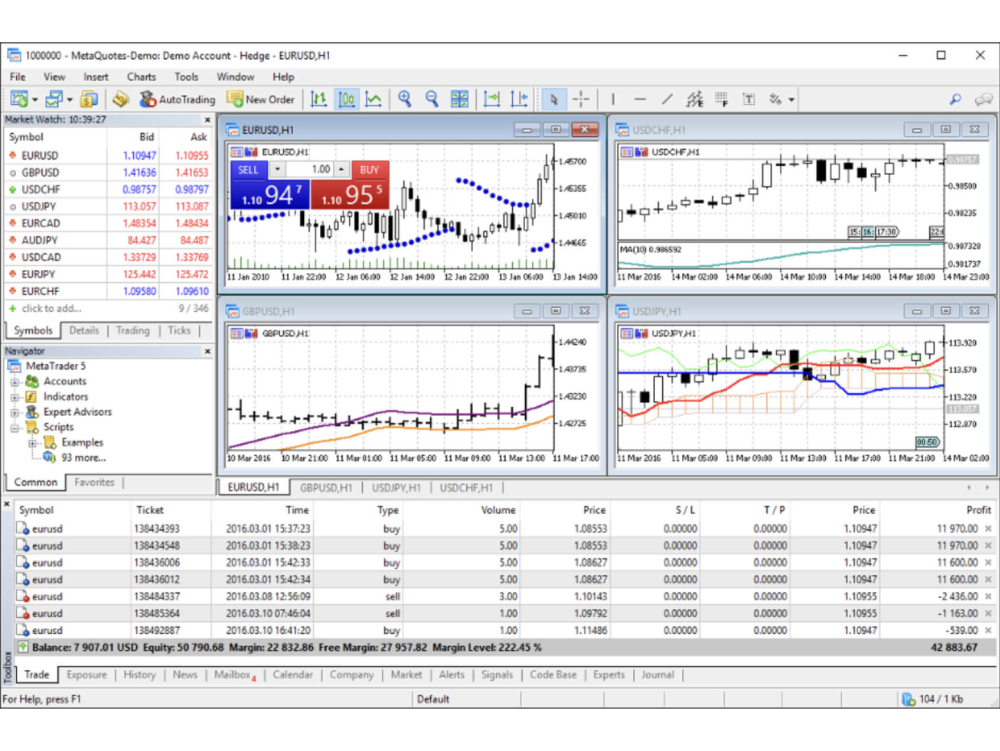Tile the chart windows
1000x751 pixels.
459,99
